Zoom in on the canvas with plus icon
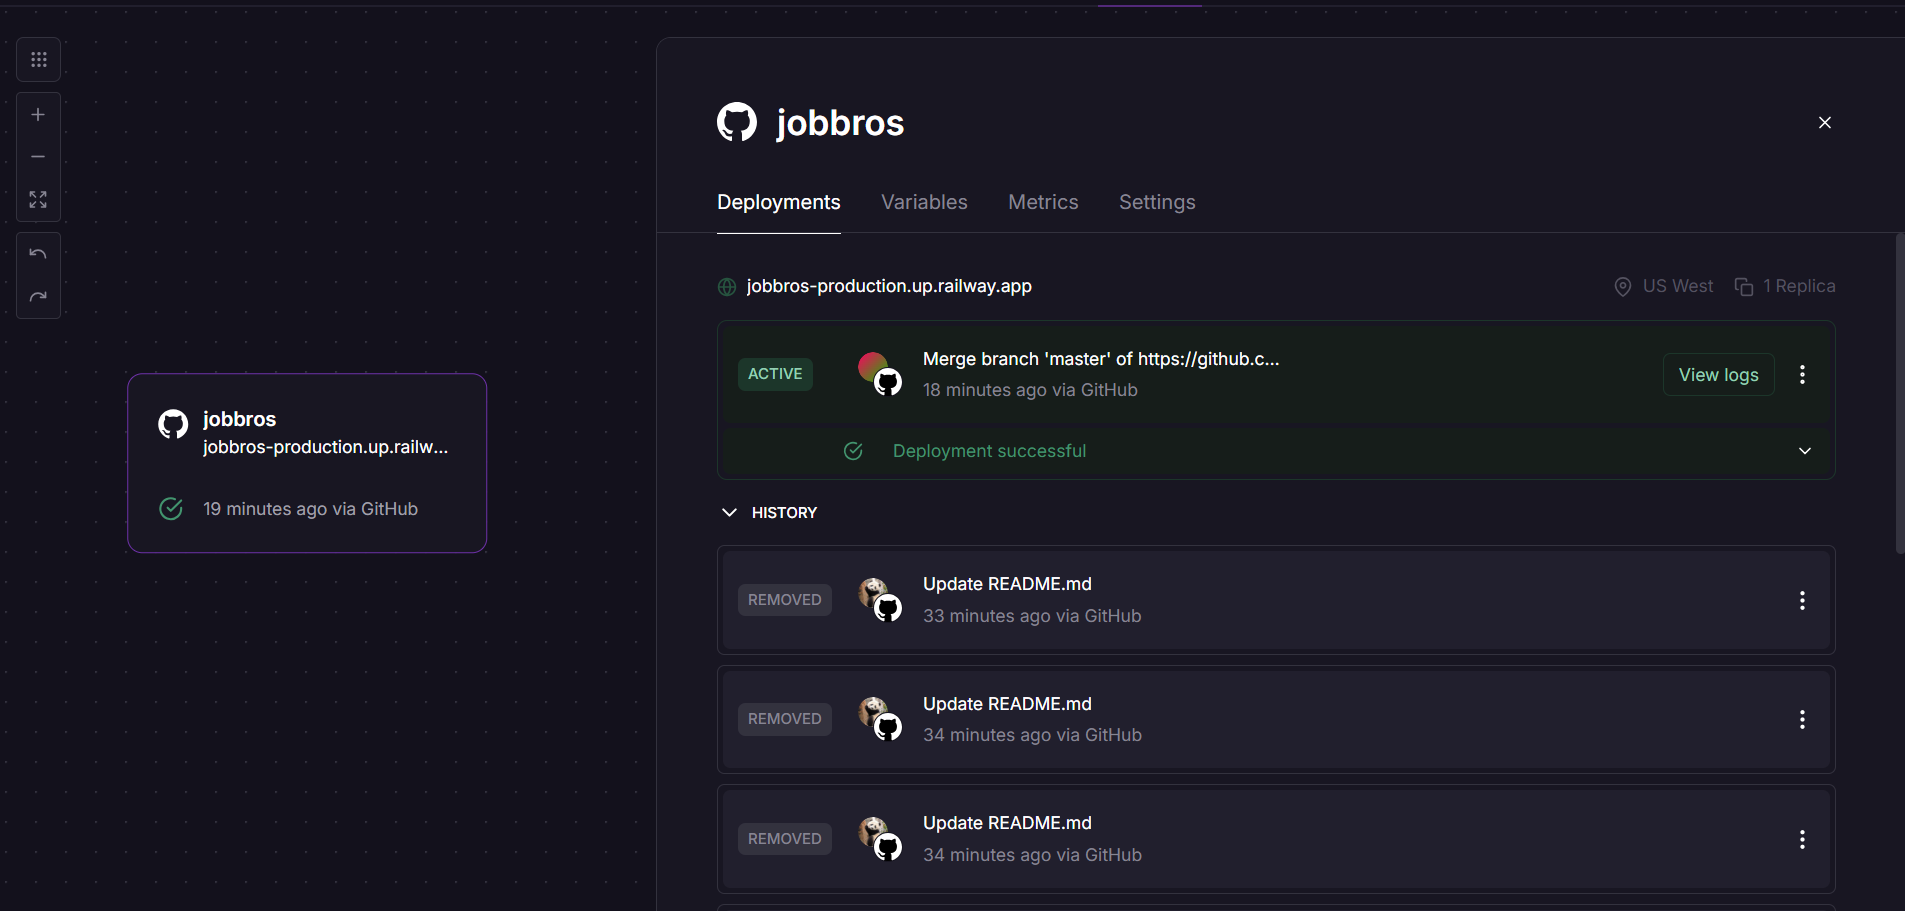 point(38,115)
